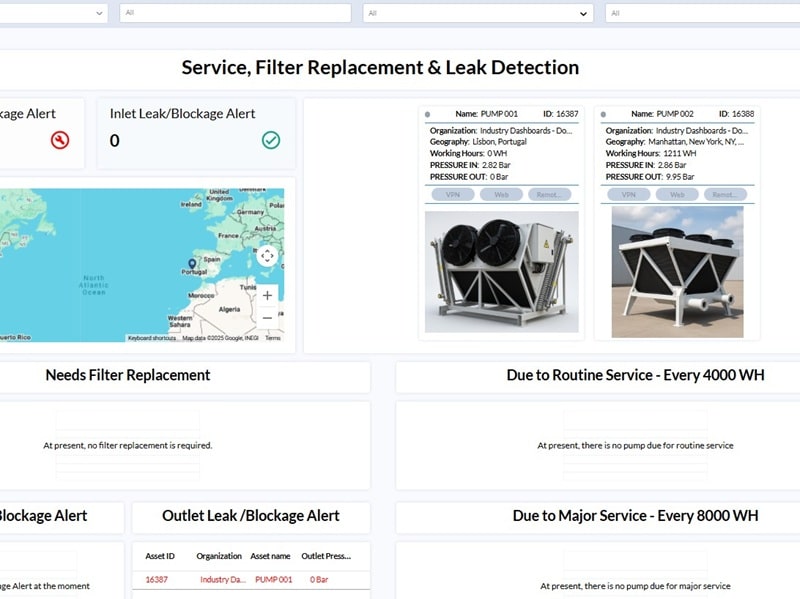Click the green checkmark on Inlet Leak alert
The width and height of the screenshot is (800, 599).
(271, 140)
